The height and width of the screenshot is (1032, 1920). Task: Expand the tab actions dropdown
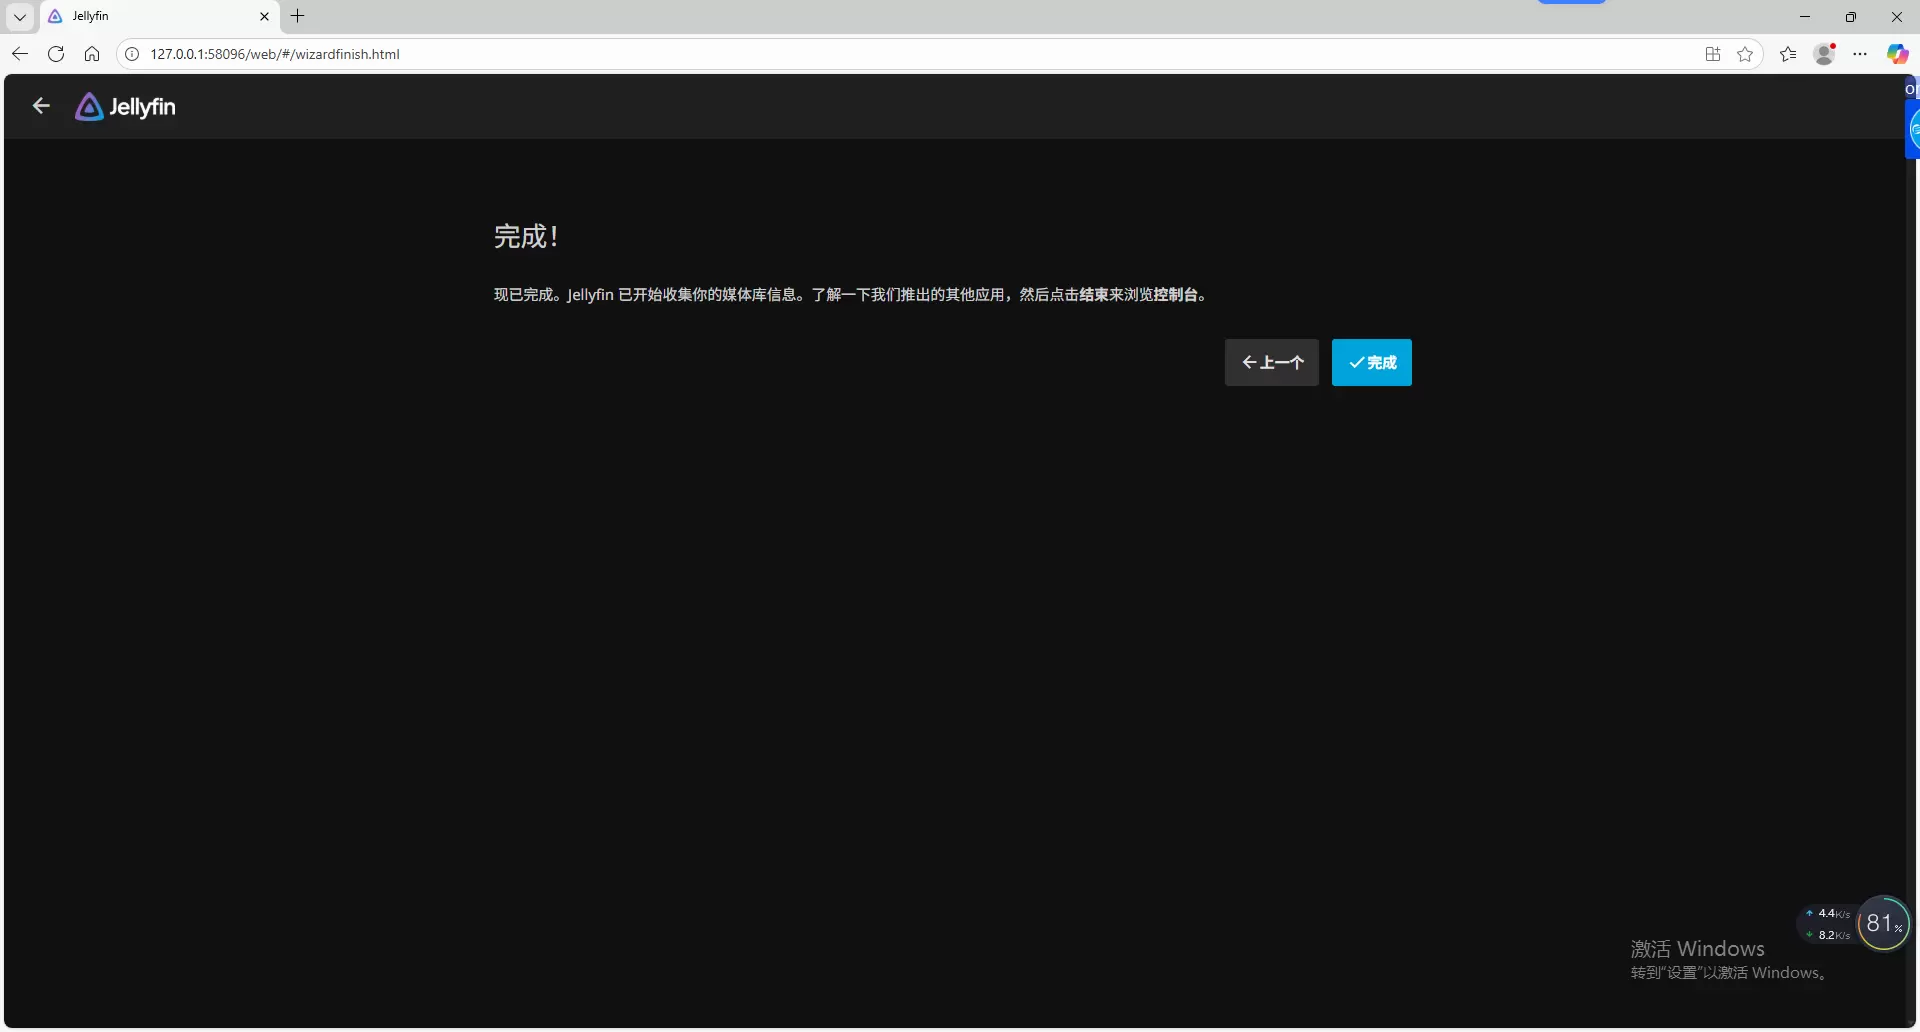coord(19,16)
